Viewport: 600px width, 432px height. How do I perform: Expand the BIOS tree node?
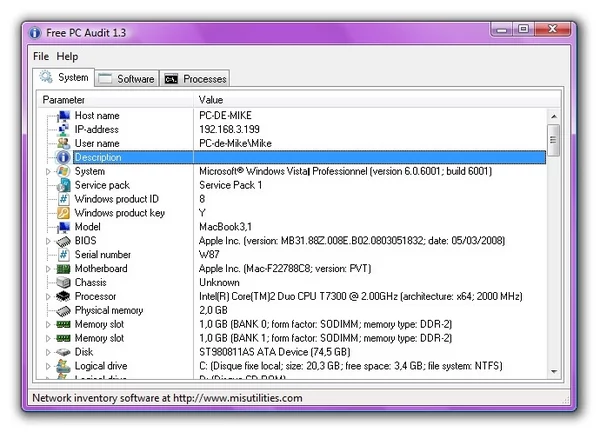tap(48, 241)
